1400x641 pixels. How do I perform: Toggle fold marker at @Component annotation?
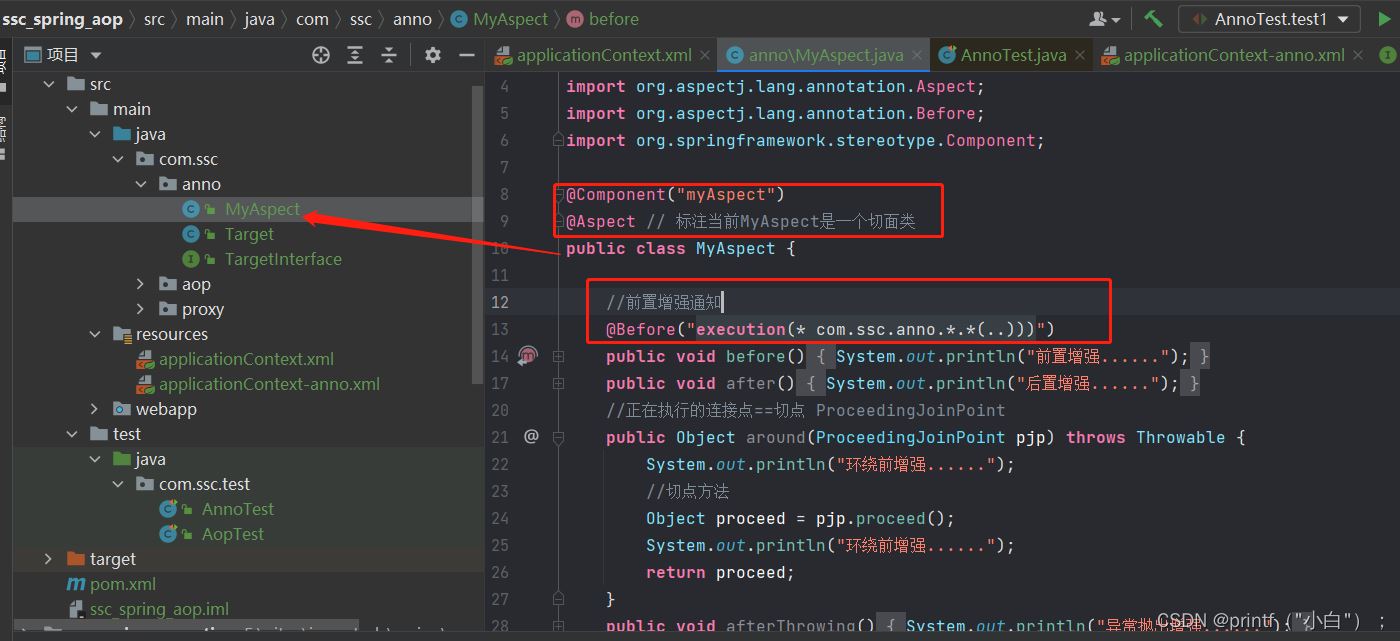(x=560, y=194)
